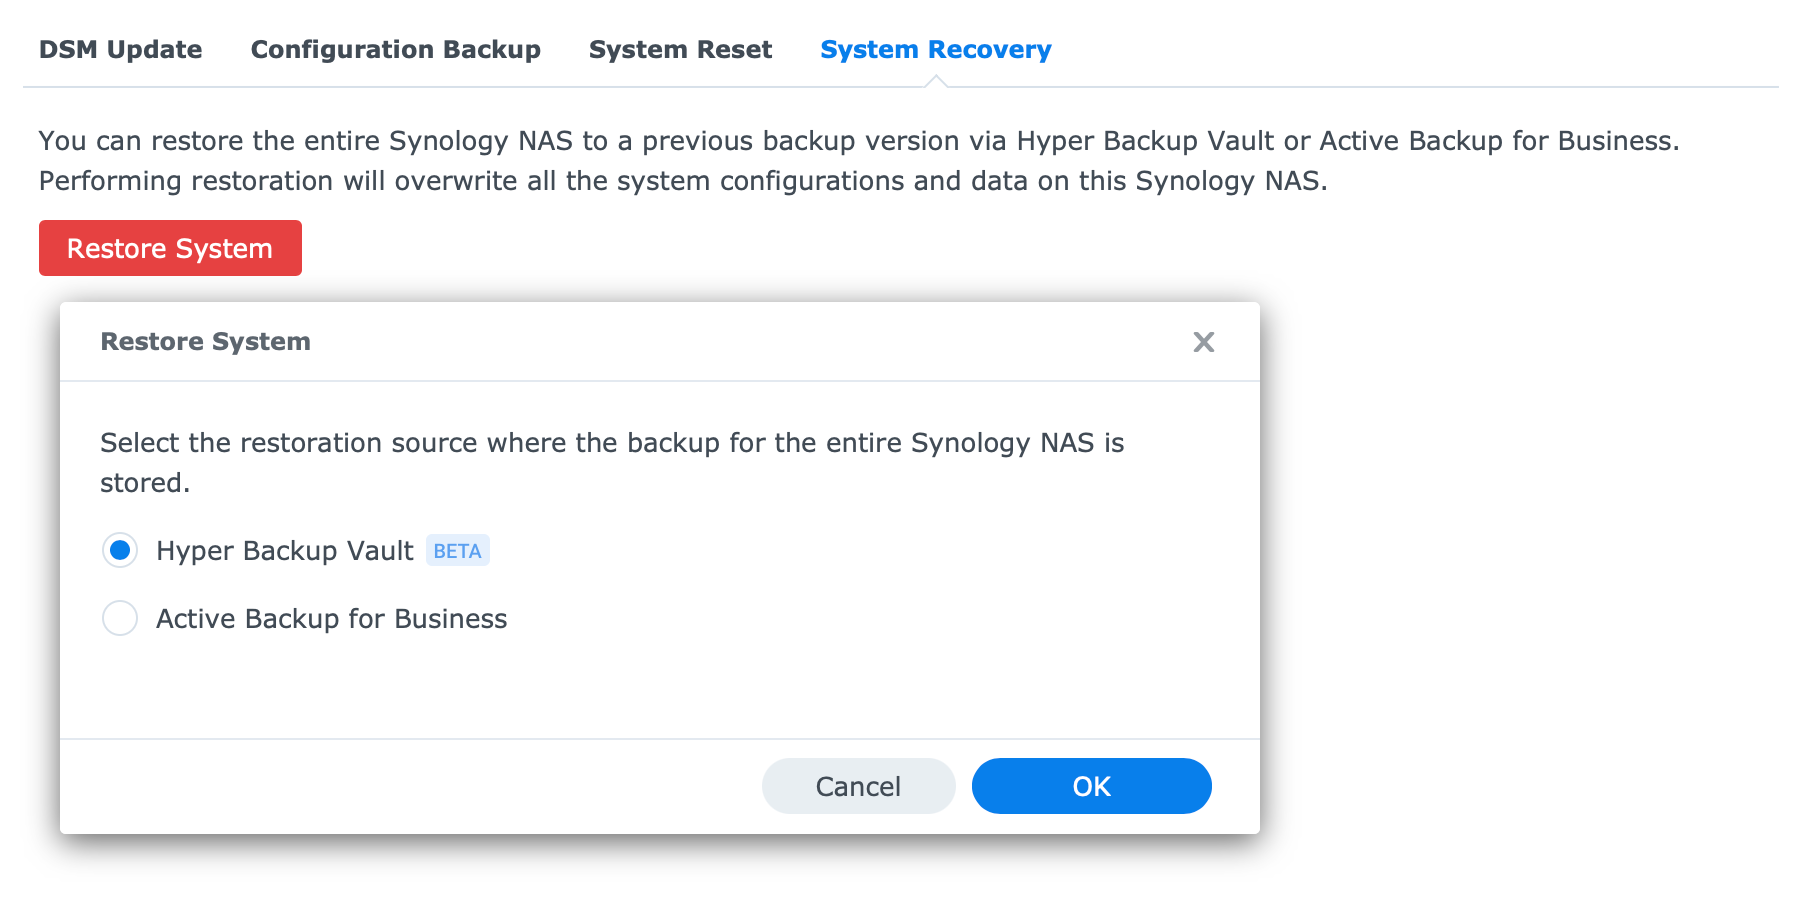Click the Restore System dialog title
Viewport: 1802px width, 924px height.
[206, 341]
